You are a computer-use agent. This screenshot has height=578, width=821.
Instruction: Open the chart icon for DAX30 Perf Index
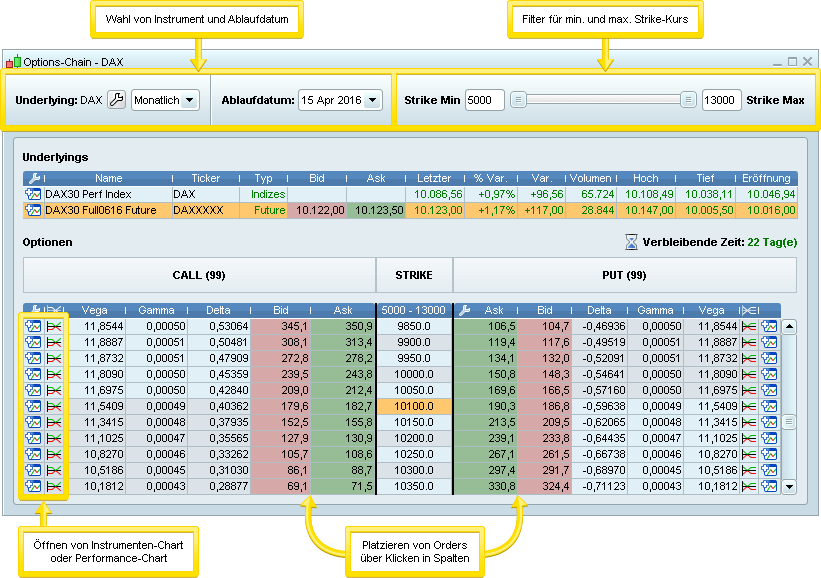click(33, 194)
